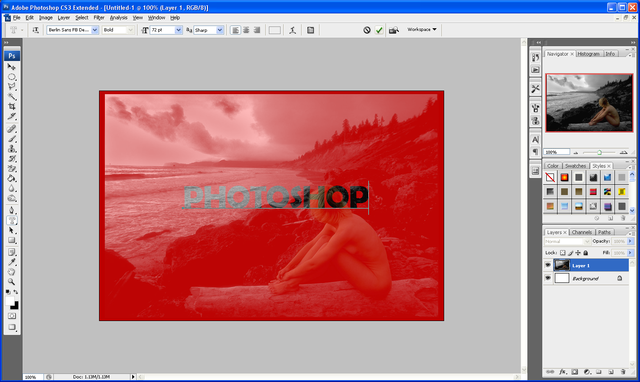The height and width of the screenshot is (382, 640).
Task: Select the Path Selection tool
Action: [x=12, y=231]
